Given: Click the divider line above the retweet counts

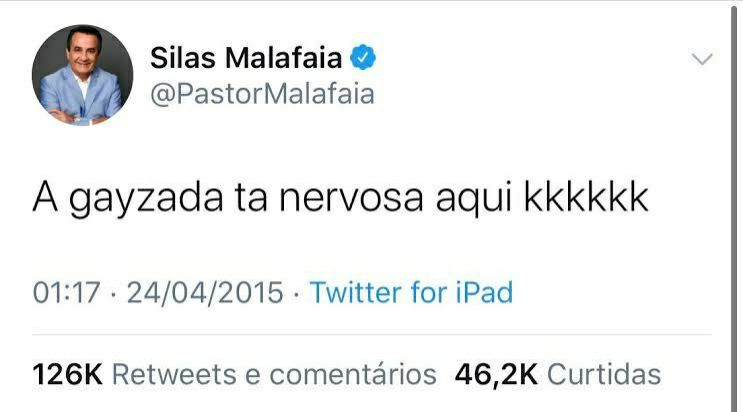Looking at the screenshot, I should point(372,335).
